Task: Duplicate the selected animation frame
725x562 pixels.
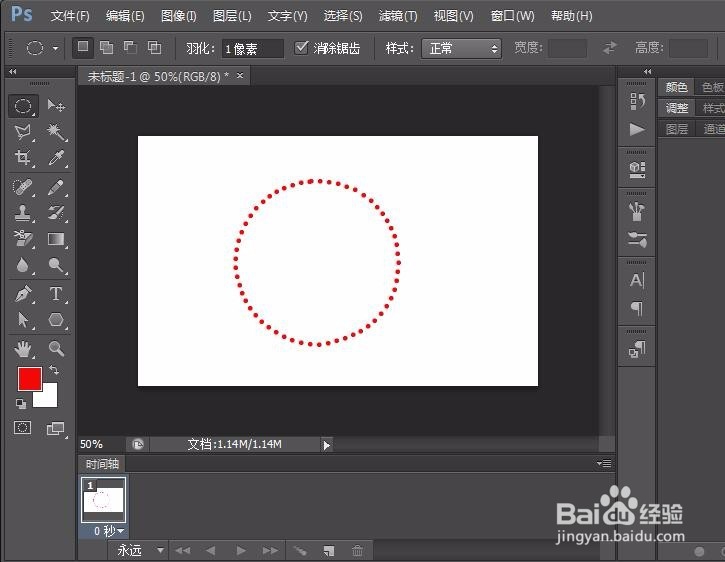Action: pyautogui.click(x=328, y=550)
